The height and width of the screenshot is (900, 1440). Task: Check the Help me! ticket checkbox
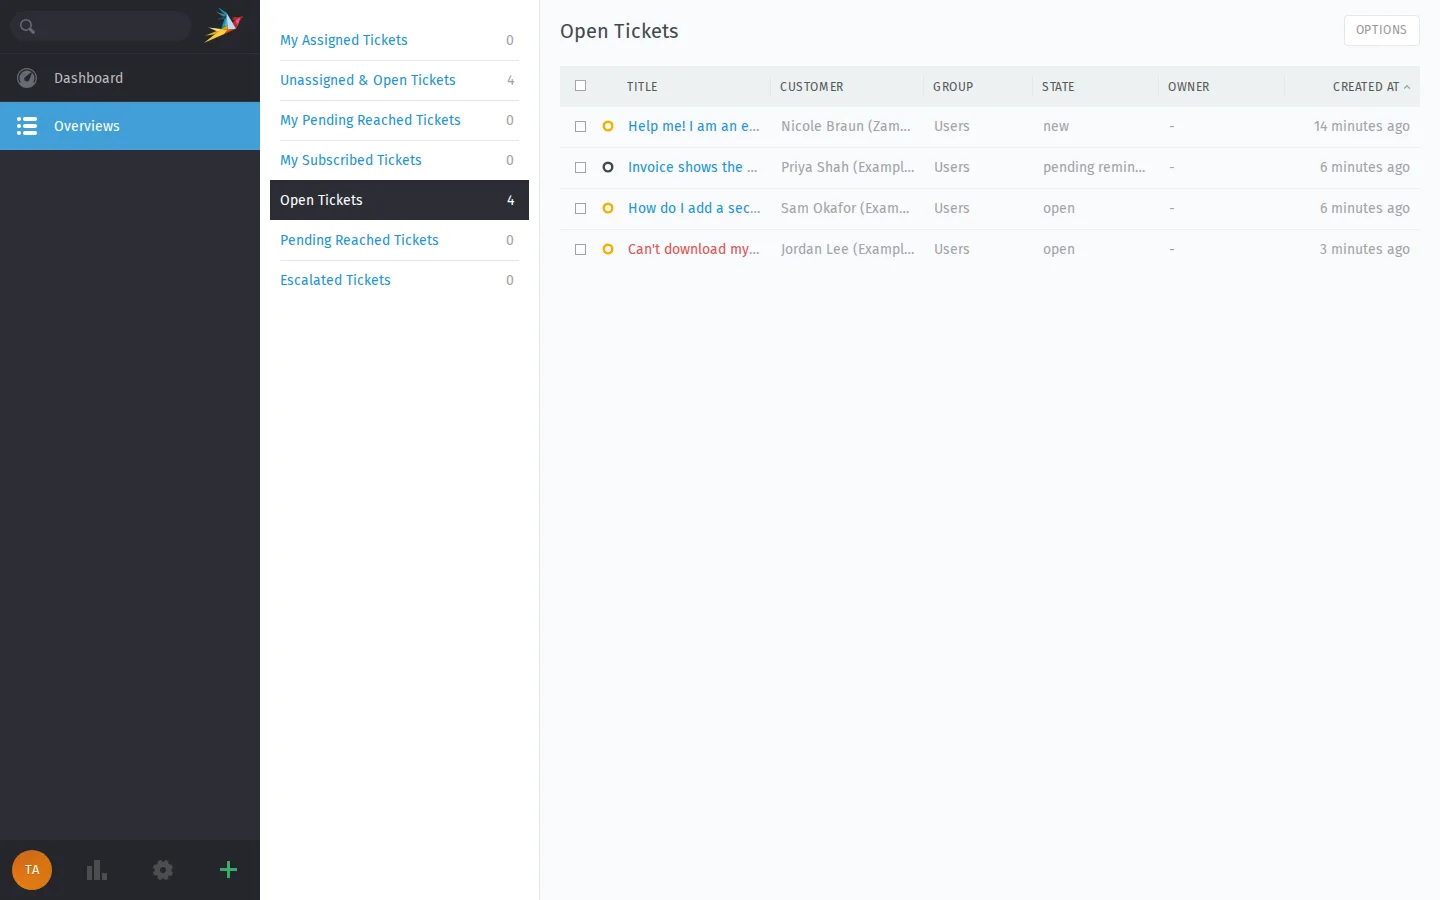tap(581, 127)
